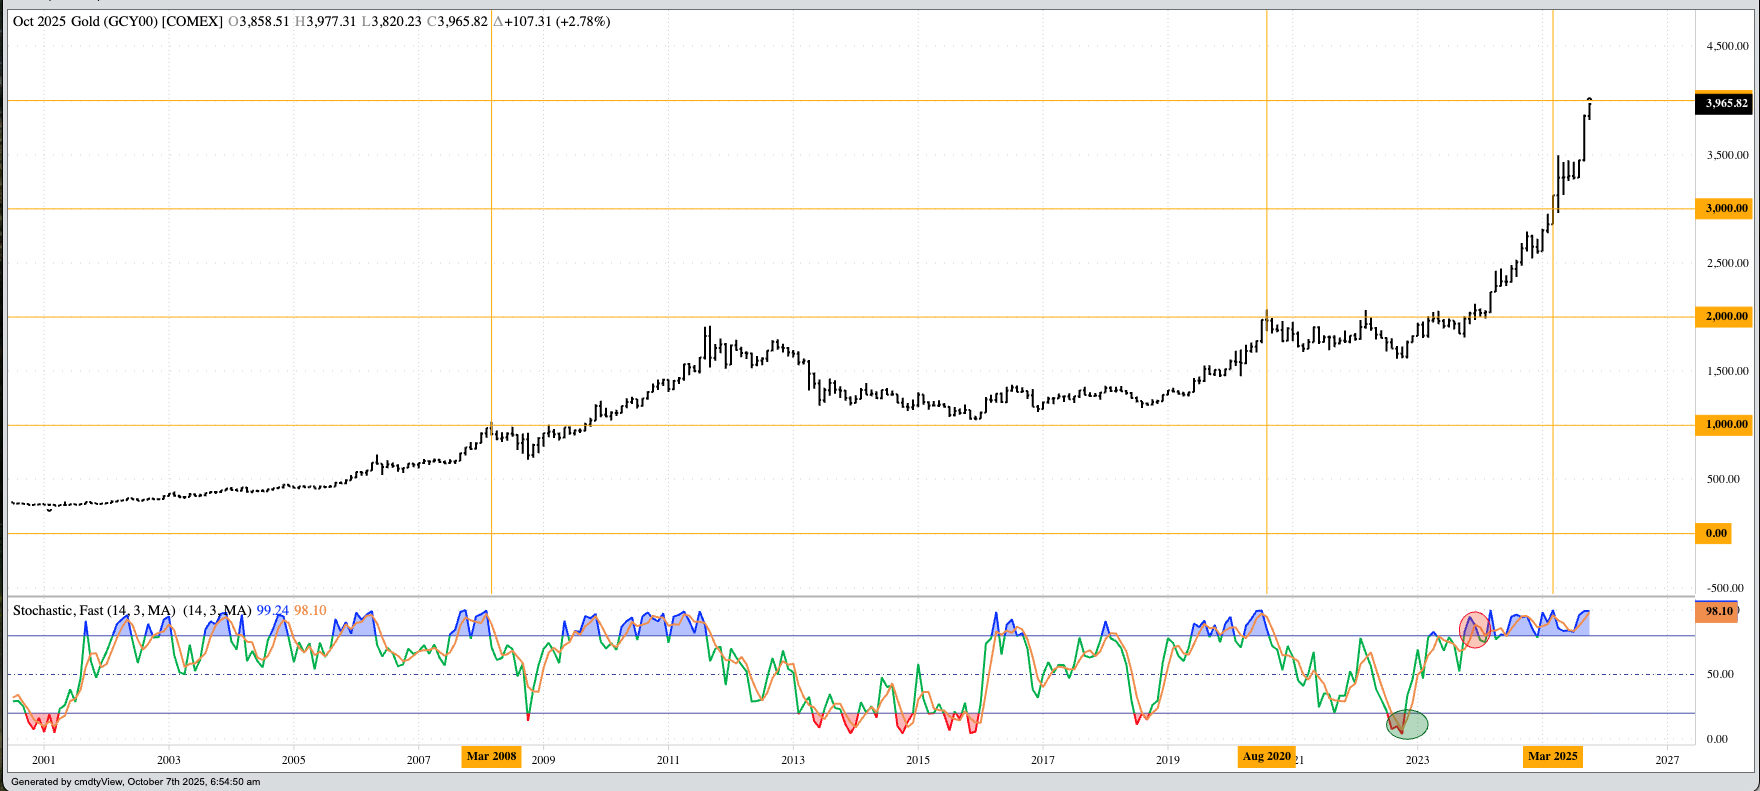
Task: Click the 4,500.00 label on price axis
Action: [1727, 46]
